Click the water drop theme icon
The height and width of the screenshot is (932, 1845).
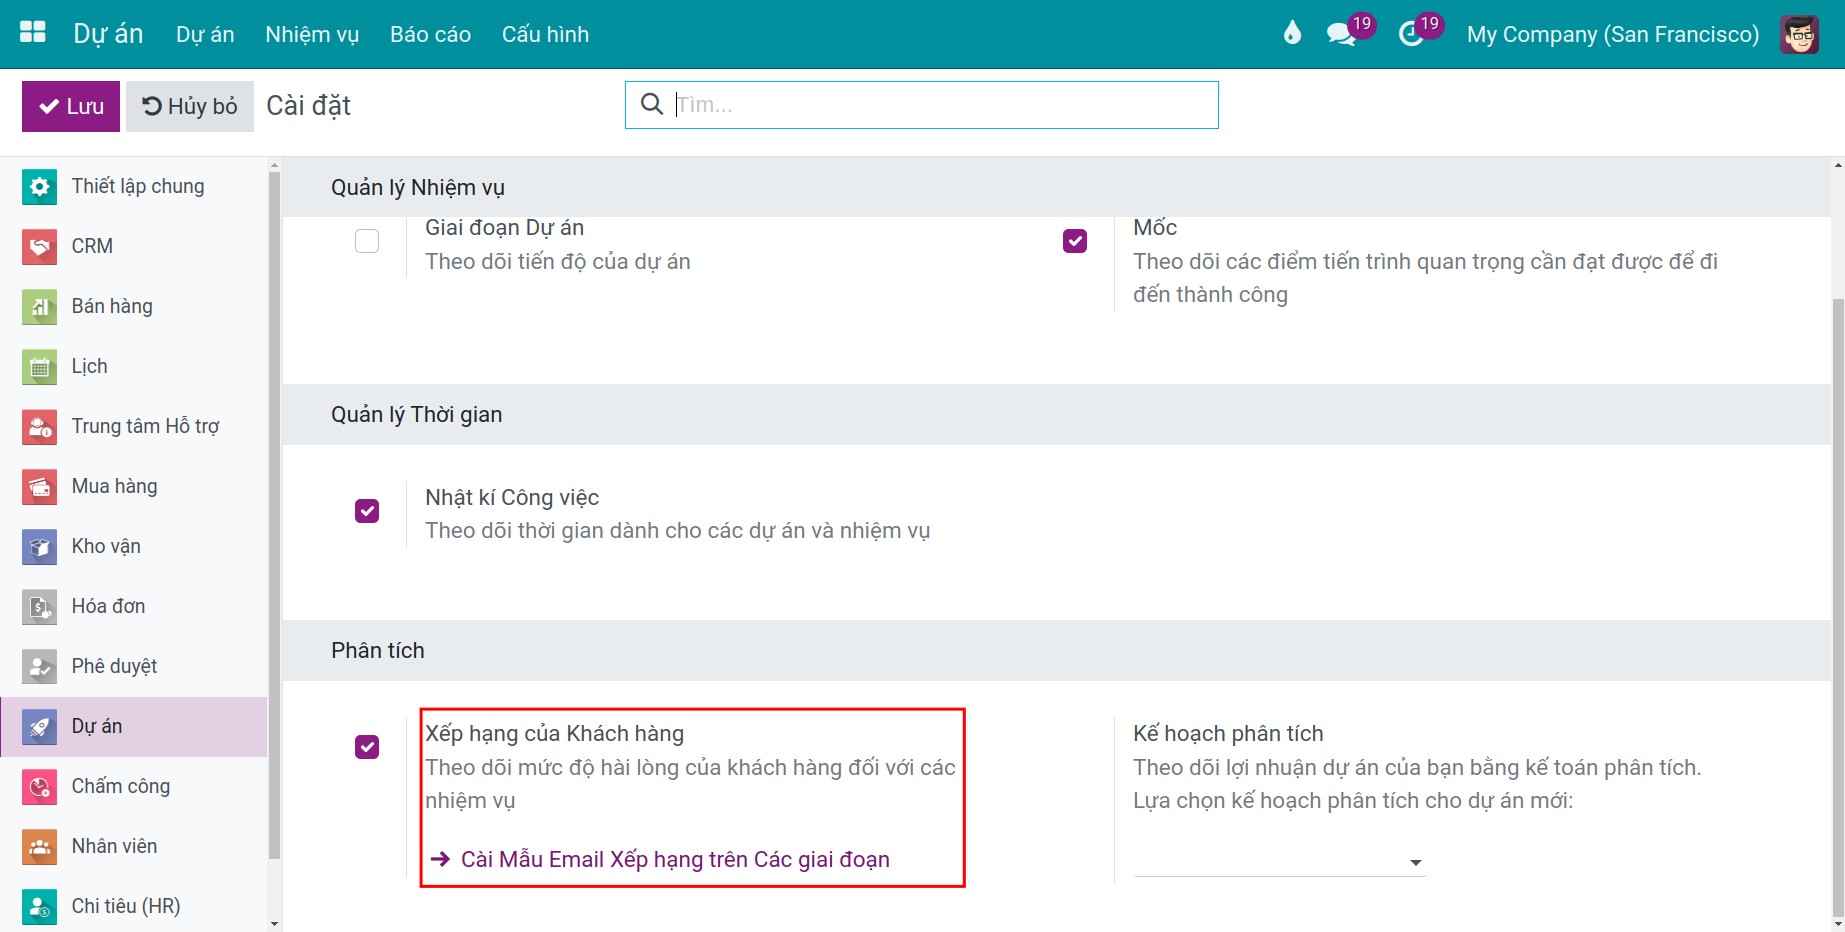coord(1292,34)
